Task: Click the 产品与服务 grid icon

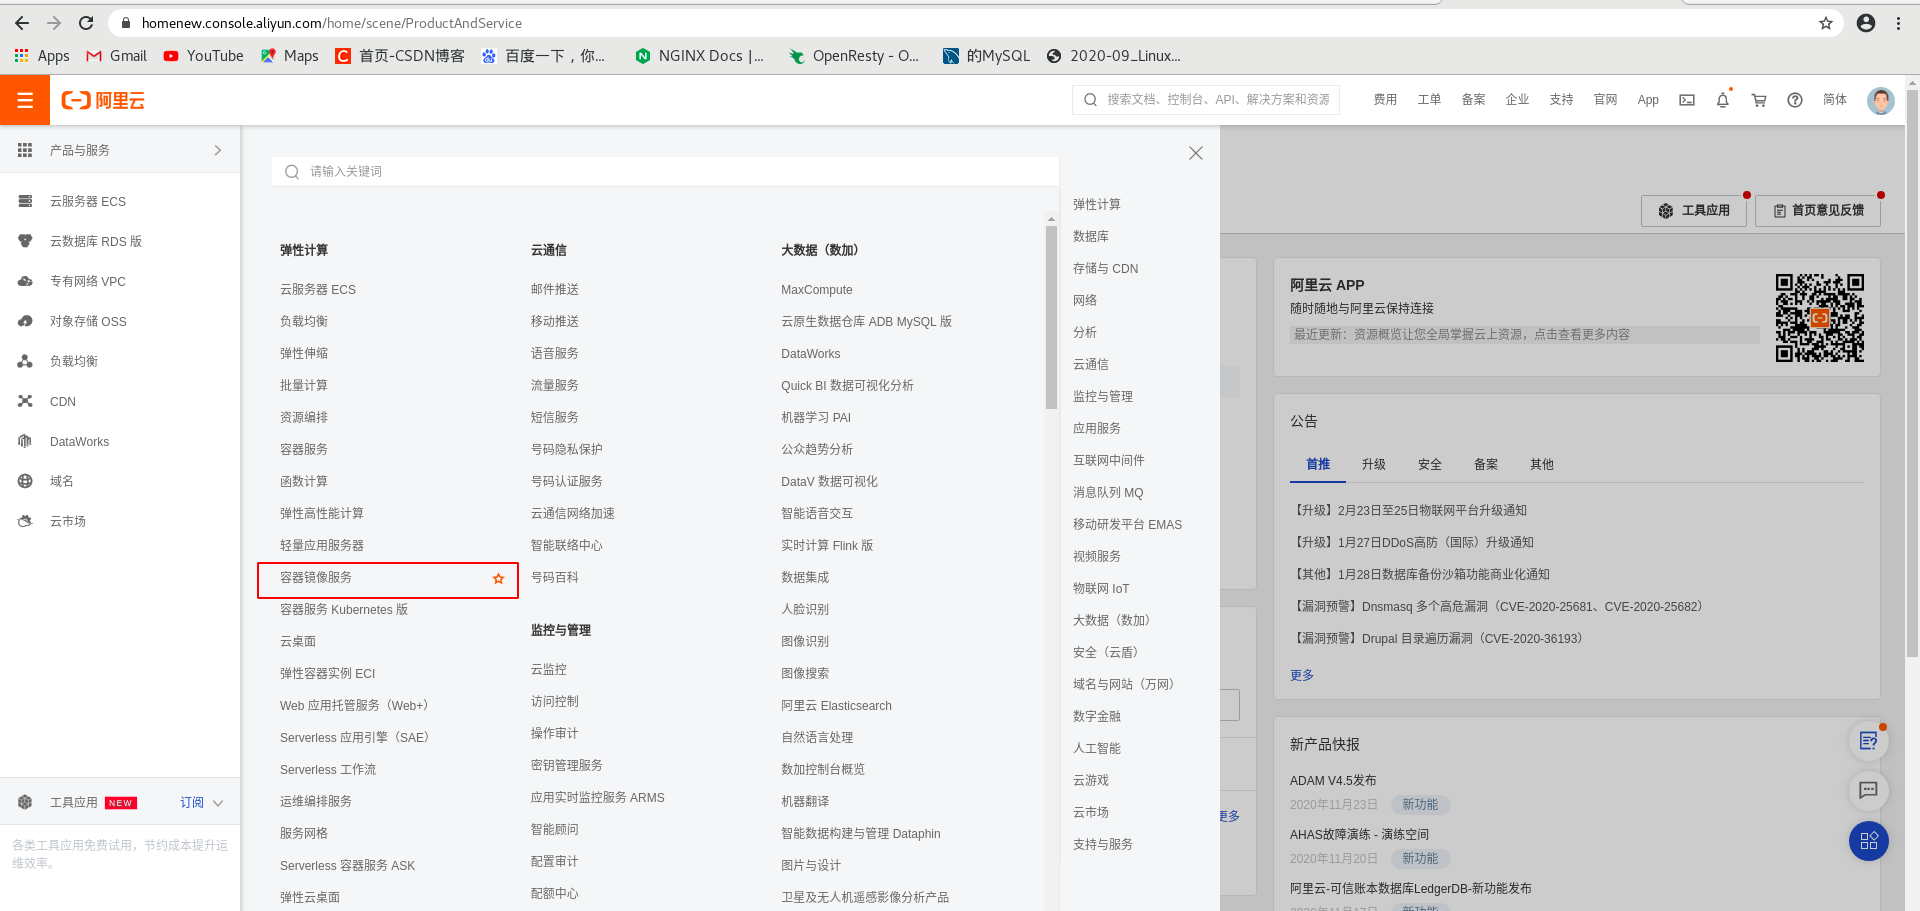Action: [25, 150]
